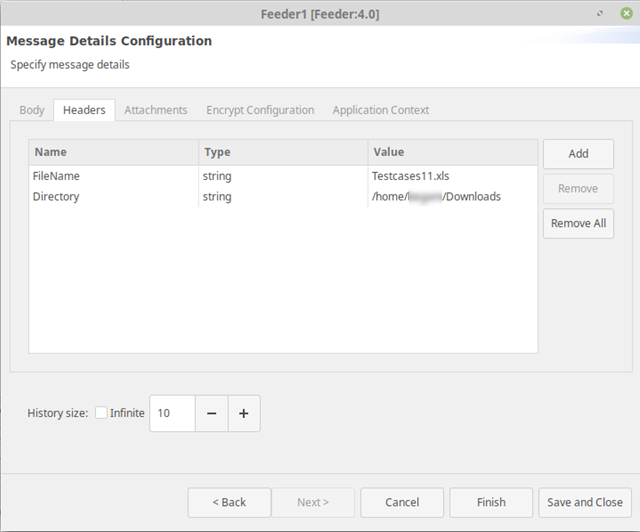Enable the Infinite history checkbox

(x=102, y=413)
